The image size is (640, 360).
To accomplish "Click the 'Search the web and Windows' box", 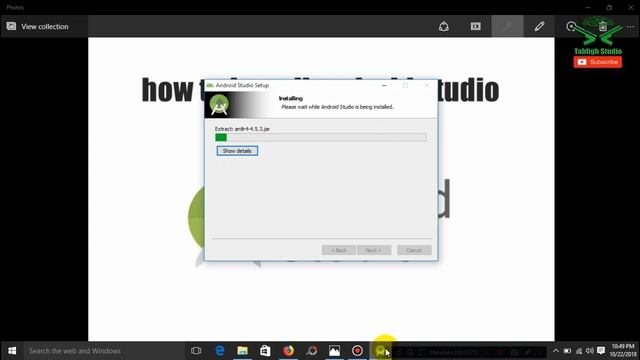I will tap(104, 351).
